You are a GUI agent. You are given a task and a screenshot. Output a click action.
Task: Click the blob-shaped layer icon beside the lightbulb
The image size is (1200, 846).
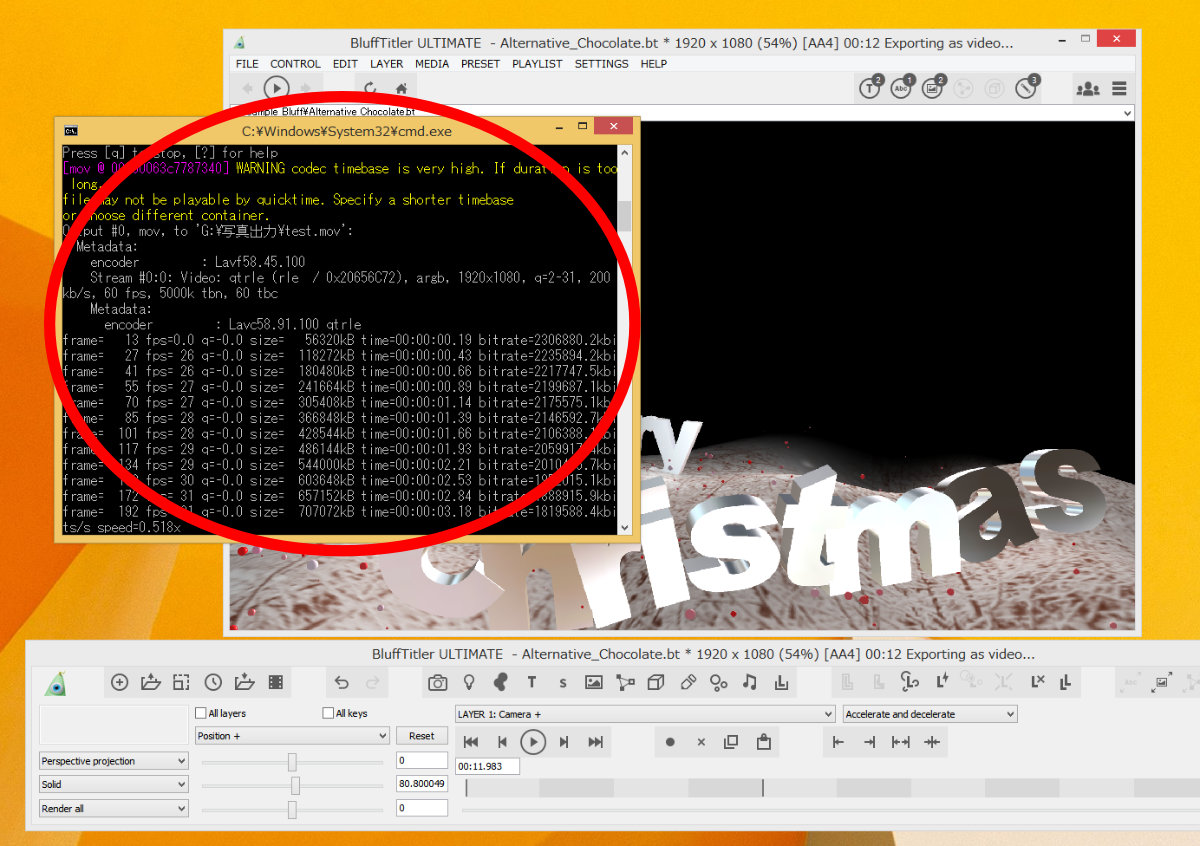click(x=500, y=683)
